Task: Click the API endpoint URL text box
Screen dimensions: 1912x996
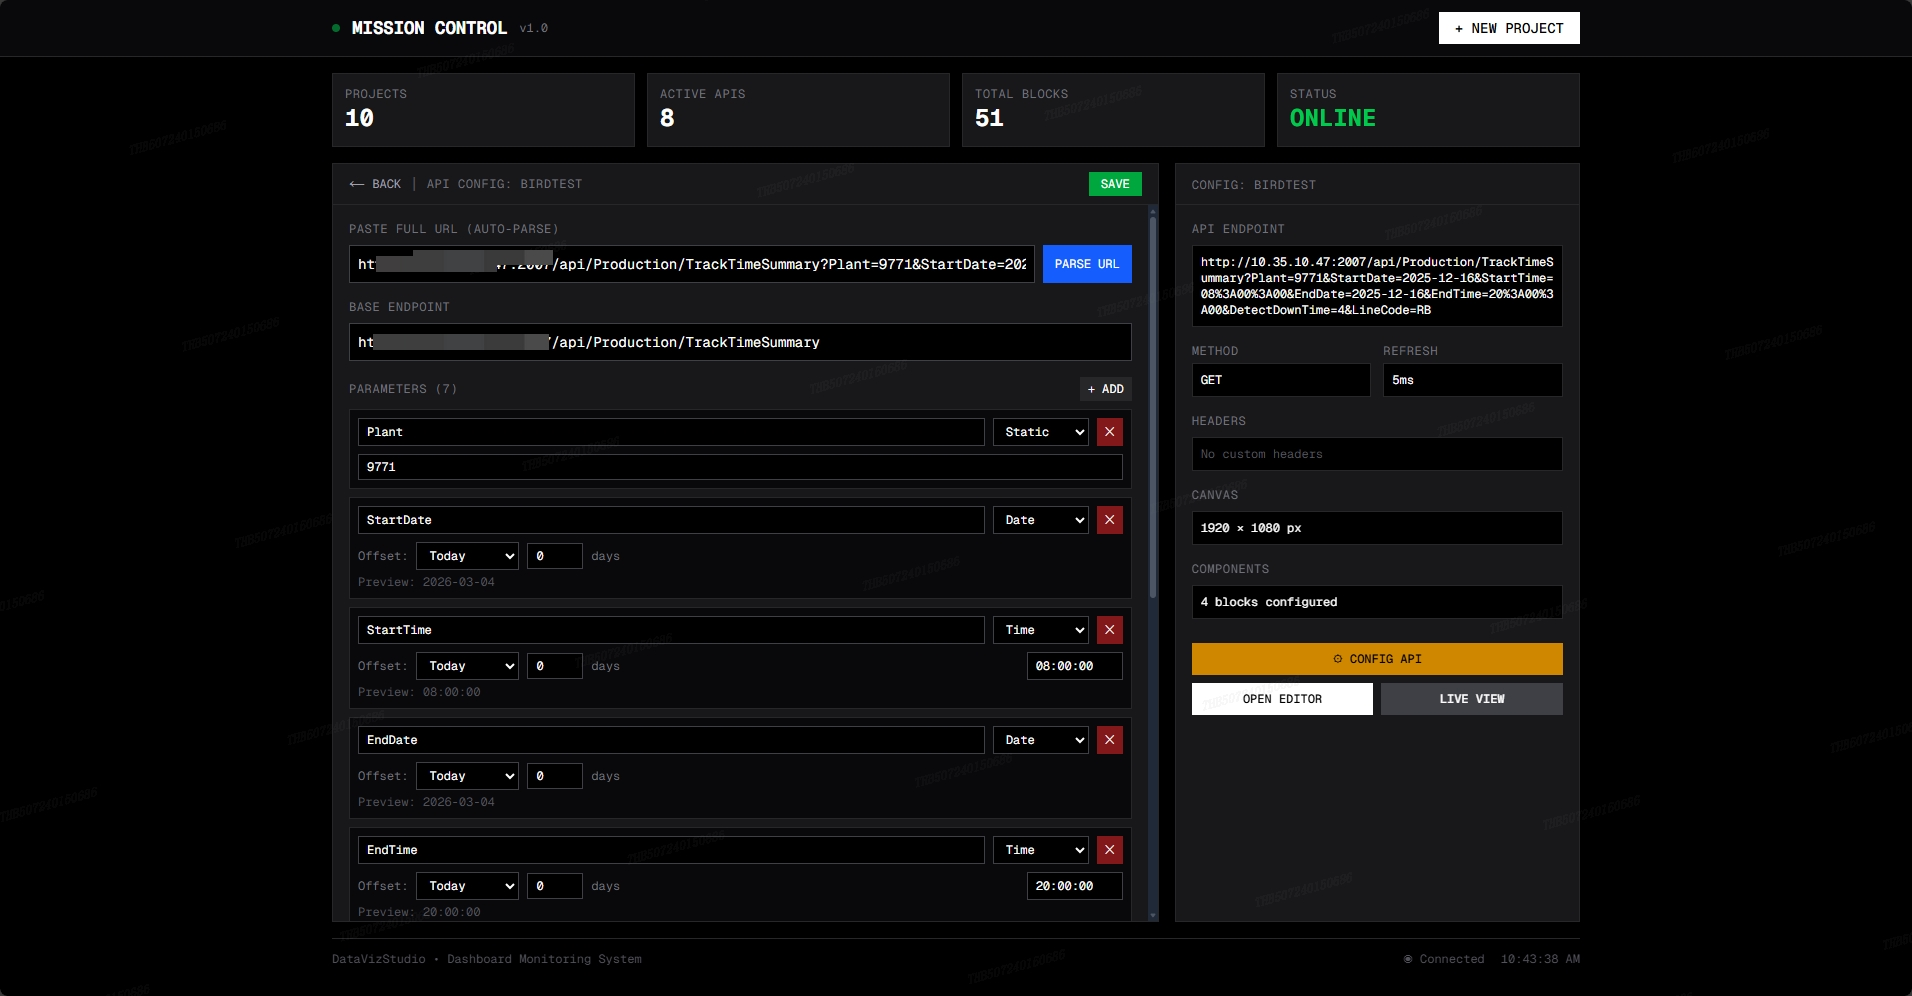Action: 1376,286
